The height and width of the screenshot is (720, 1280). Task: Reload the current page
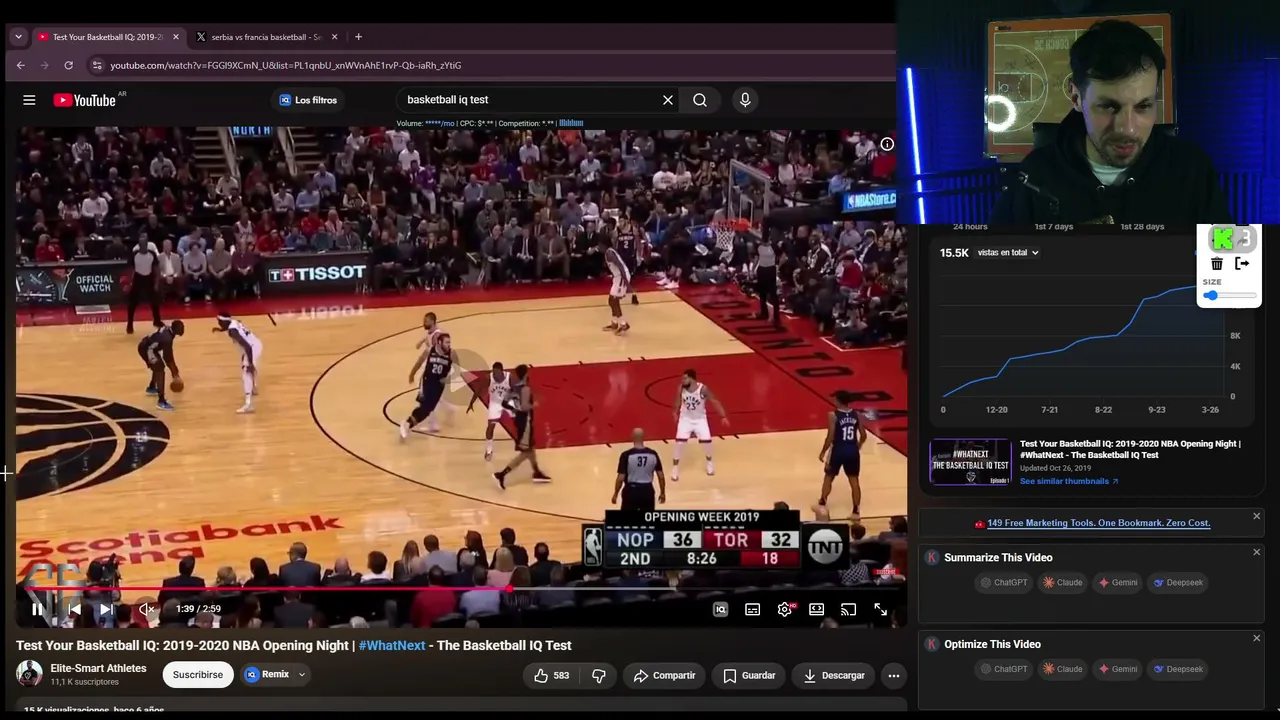click(68, 65)
